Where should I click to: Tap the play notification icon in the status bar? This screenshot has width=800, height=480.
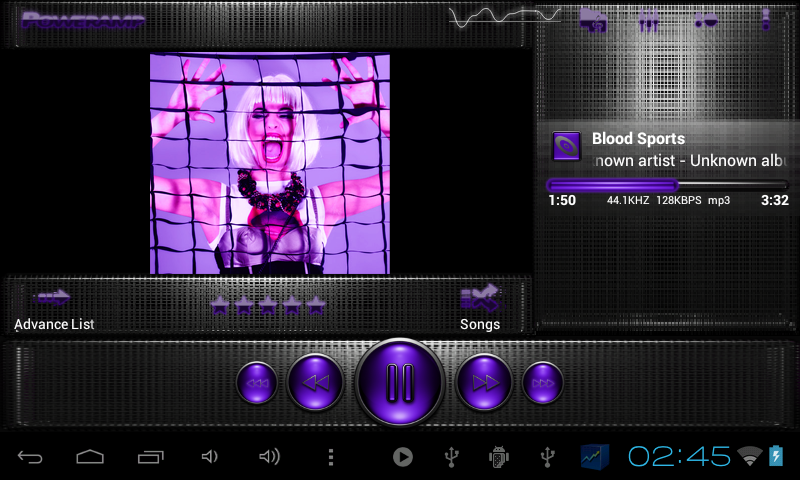tap(403, 457)
